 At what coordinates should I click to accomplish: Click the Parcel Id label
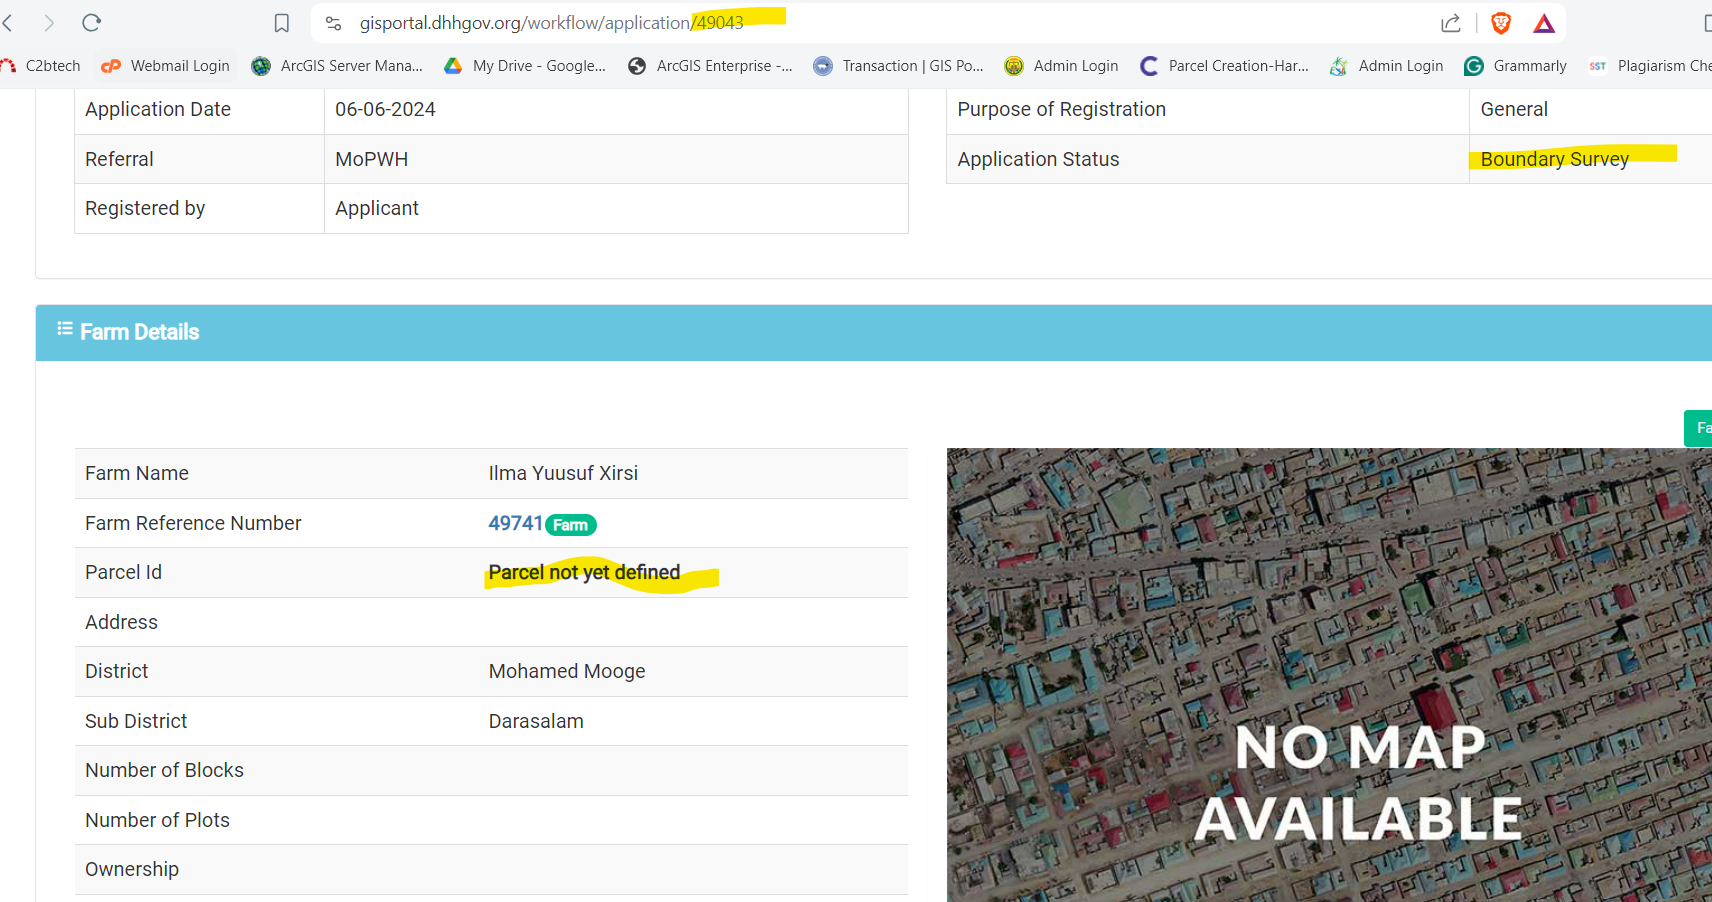[x=123, y=572]
